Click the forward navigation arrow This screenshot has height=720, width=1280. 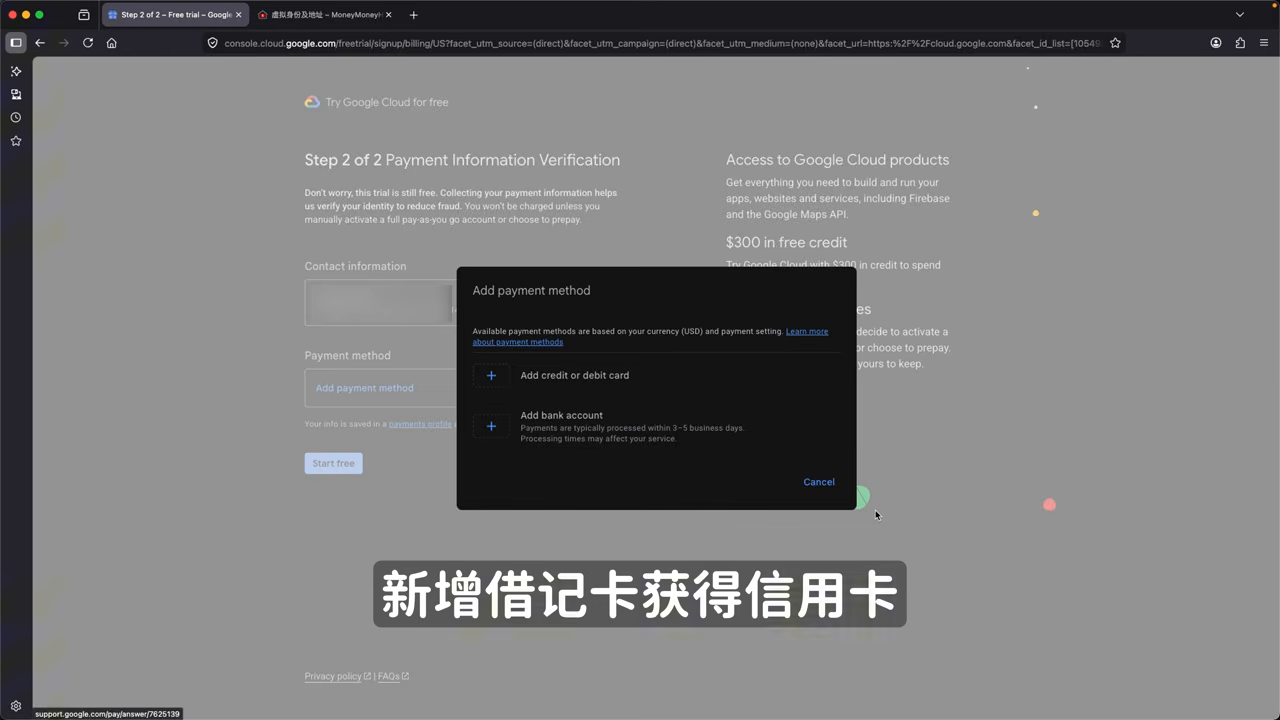[x=64, y=43]
